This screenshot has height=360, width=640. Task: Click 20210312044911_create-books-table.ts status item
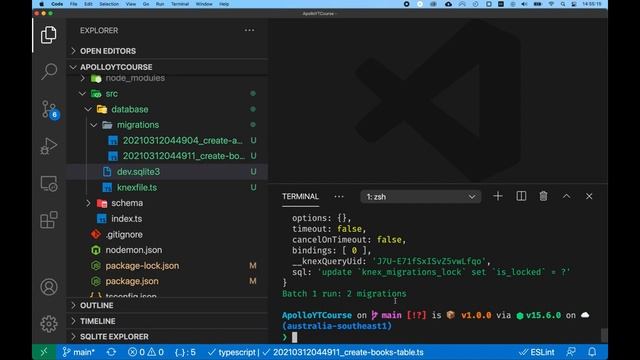click(343, 352)
